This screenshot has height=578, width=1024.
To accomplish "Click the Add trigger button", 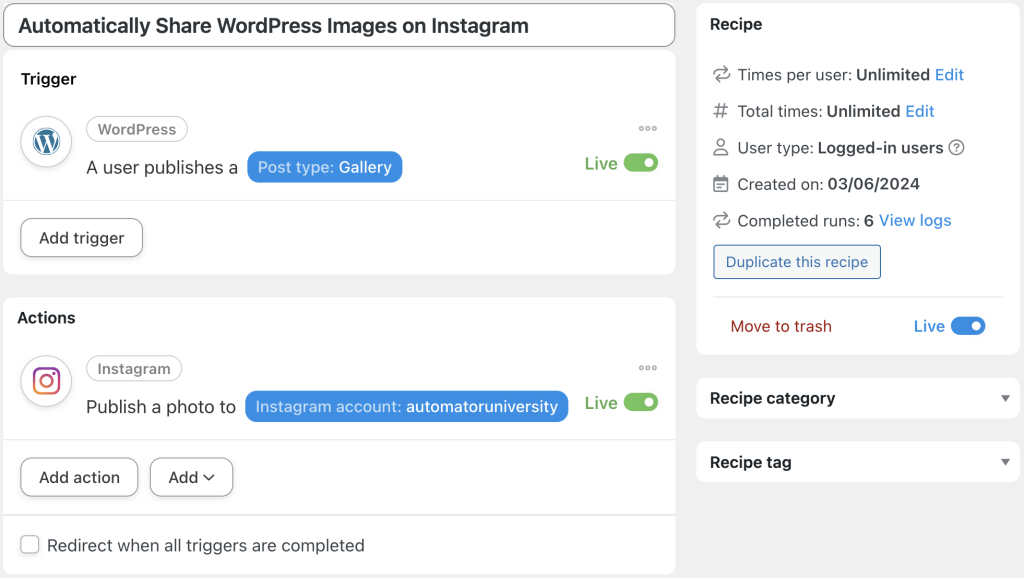I will 81,238.
